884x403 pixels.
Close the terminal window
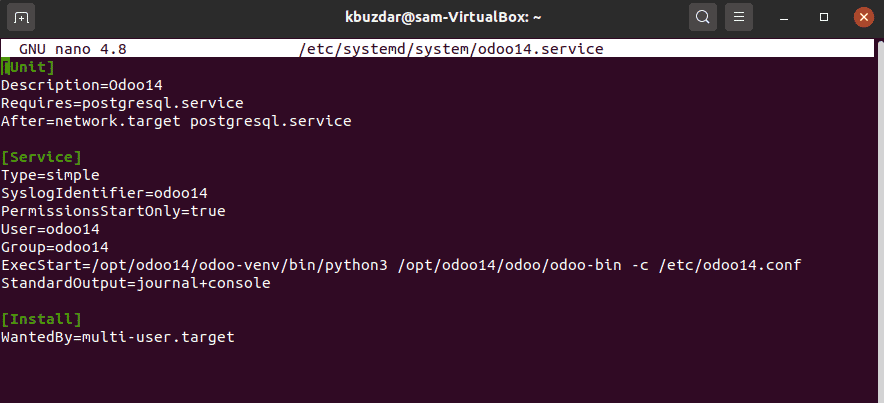click(864, 17)
